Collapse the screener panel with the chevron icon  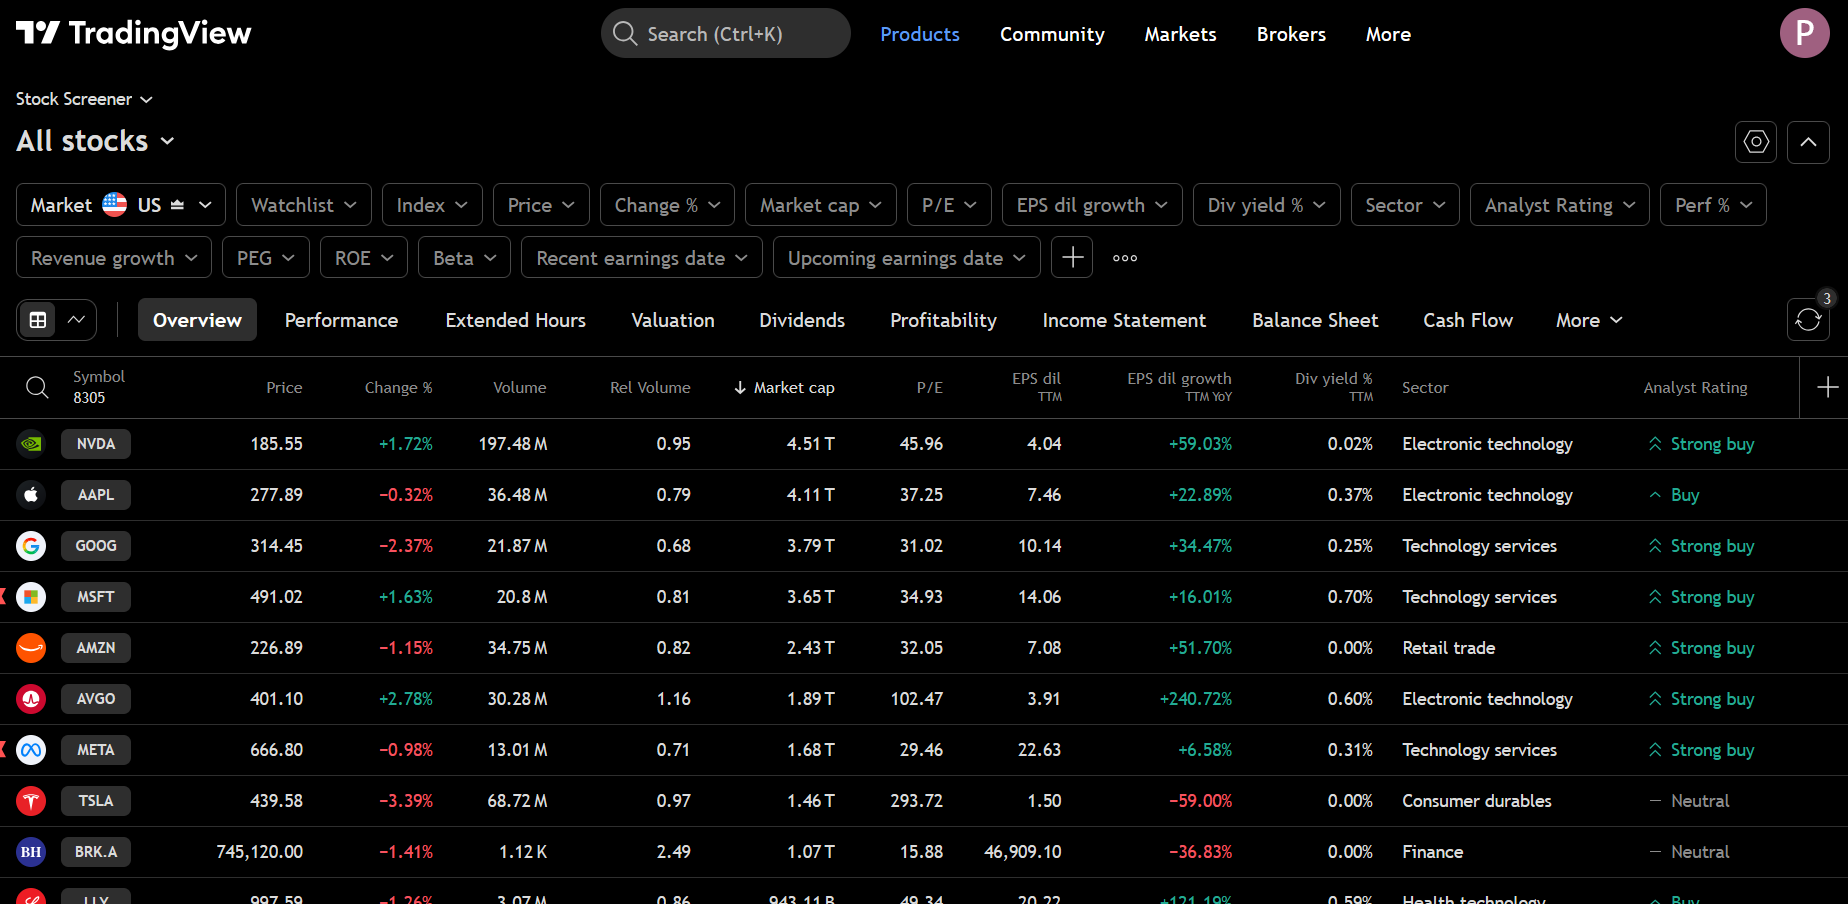point(1808,142)
